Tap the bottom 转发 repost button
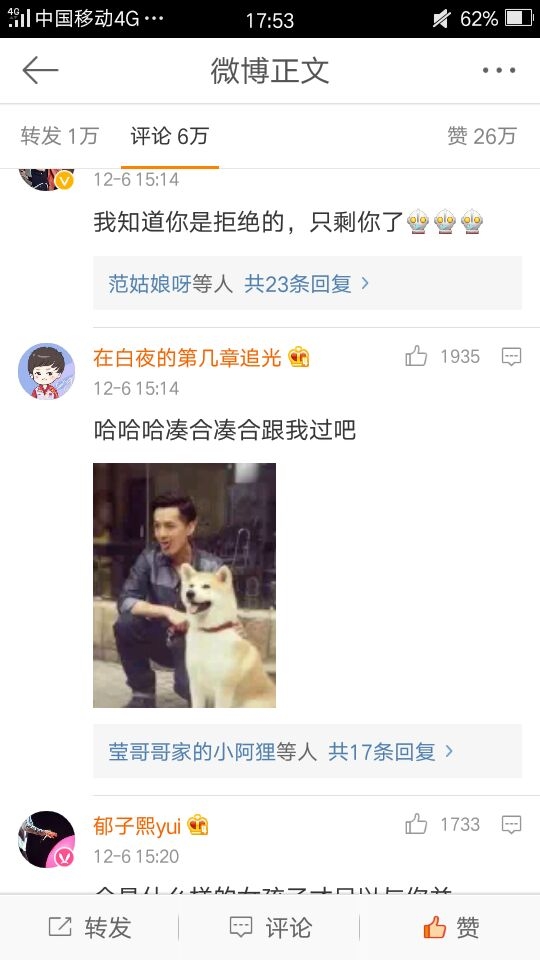Screen dimensions: 540x960 (90, 928)
